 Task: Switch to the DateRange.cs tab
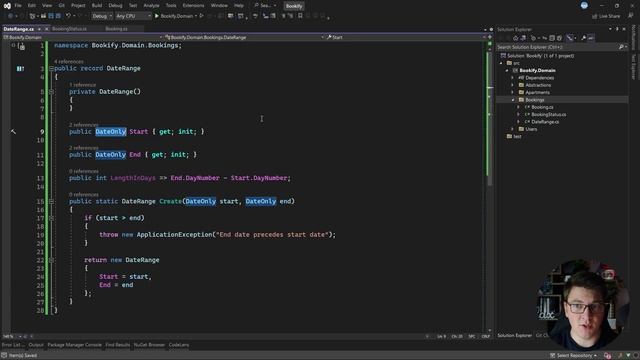click(x=18, y=29)
